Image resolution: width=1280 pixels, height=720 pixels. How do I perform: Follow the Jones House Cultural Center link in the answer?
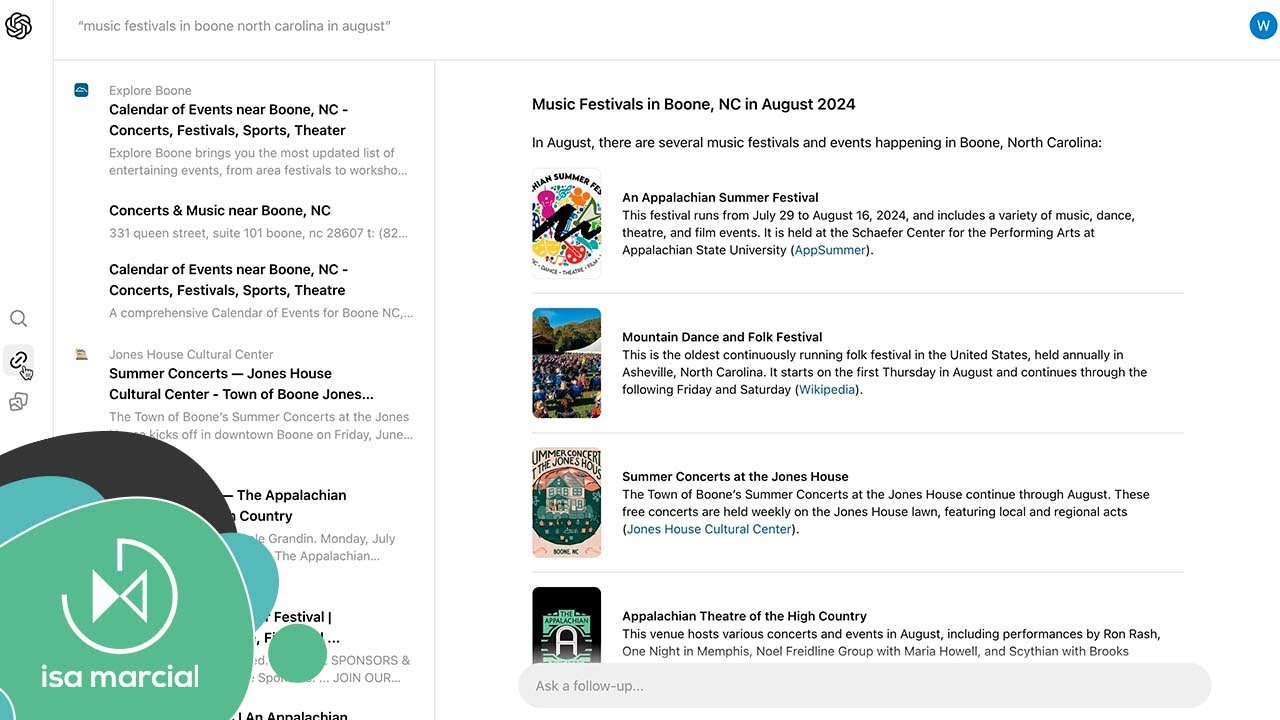[709, 529]
